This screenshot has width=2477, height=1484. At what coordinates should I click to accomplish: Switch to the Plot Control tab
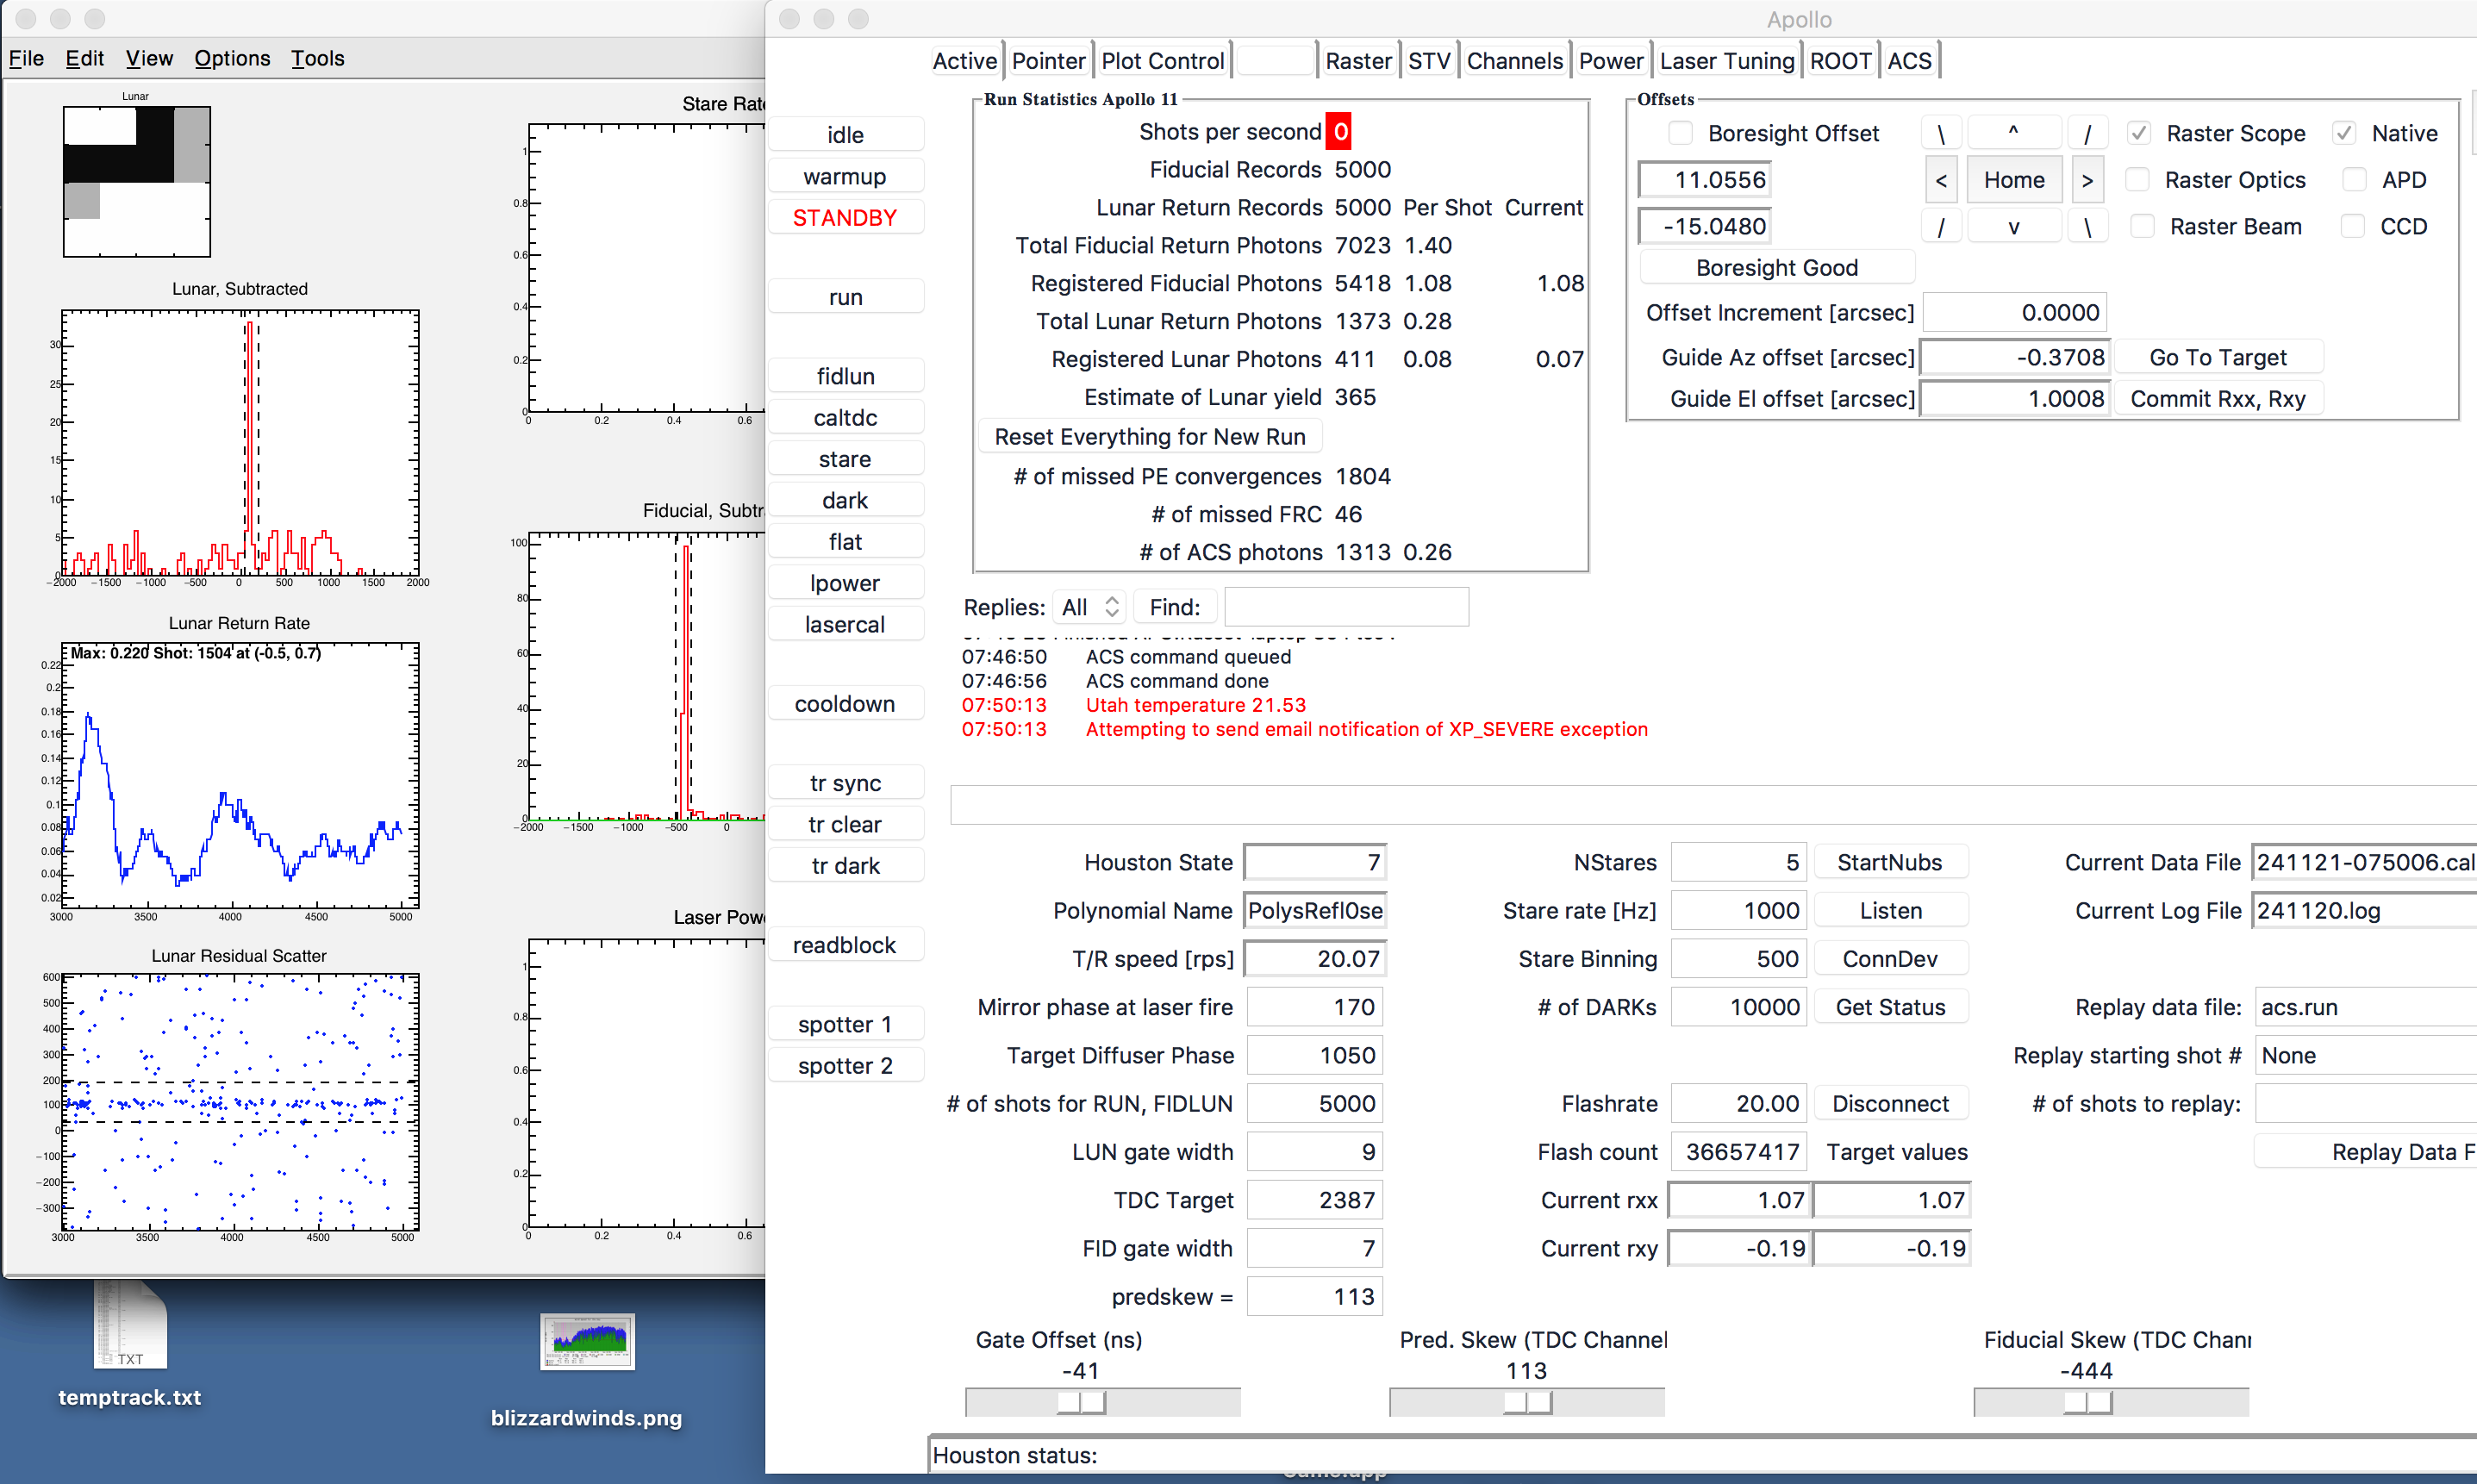click(x=1162, y=61)
